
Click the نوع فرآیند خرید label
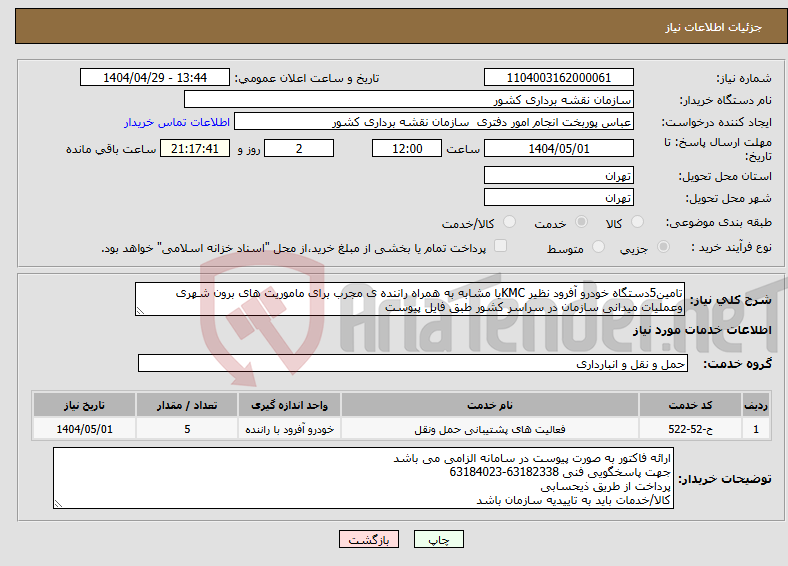(731, 247)
